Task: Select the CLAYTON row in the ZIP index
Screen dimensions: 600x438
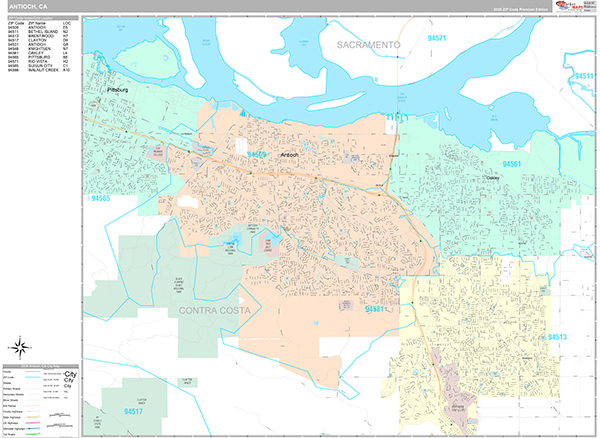Action: (39, 40)
